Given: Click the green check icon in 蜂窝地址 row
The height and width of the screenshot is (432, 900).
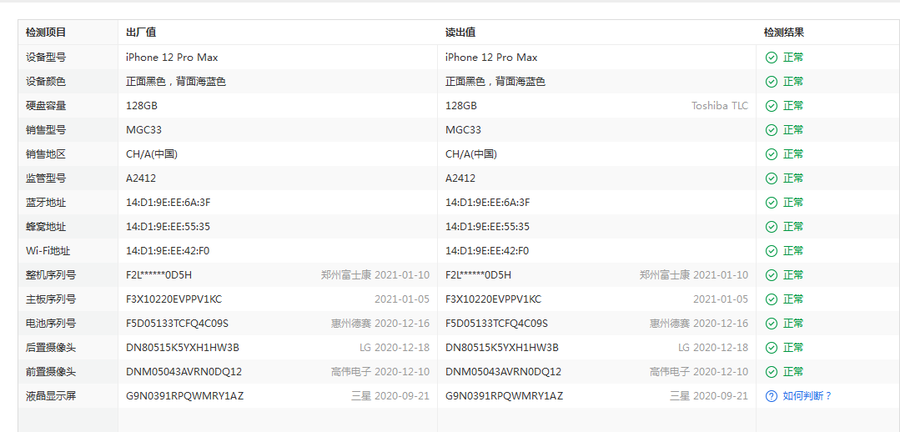Looking at the screenshot, I should coord(771,227).
